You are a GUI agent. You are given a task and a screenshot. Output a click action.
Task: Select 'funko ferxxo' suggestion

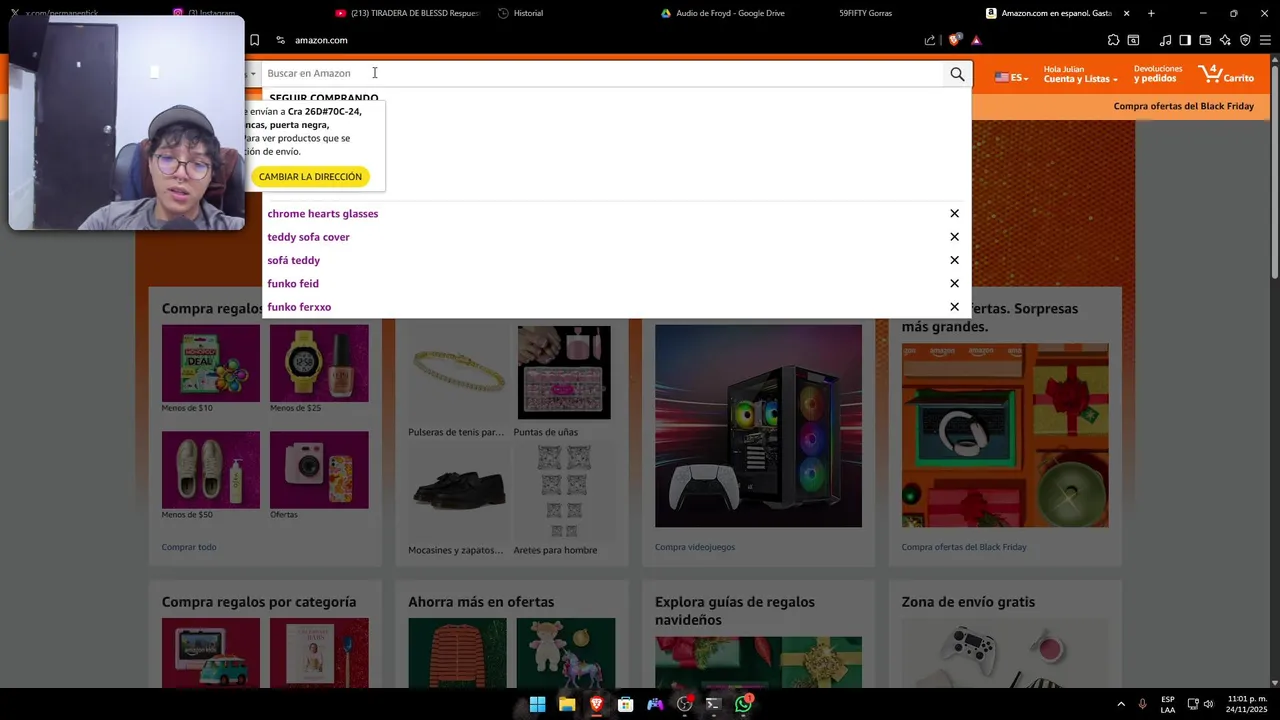(x=299, y=307)
